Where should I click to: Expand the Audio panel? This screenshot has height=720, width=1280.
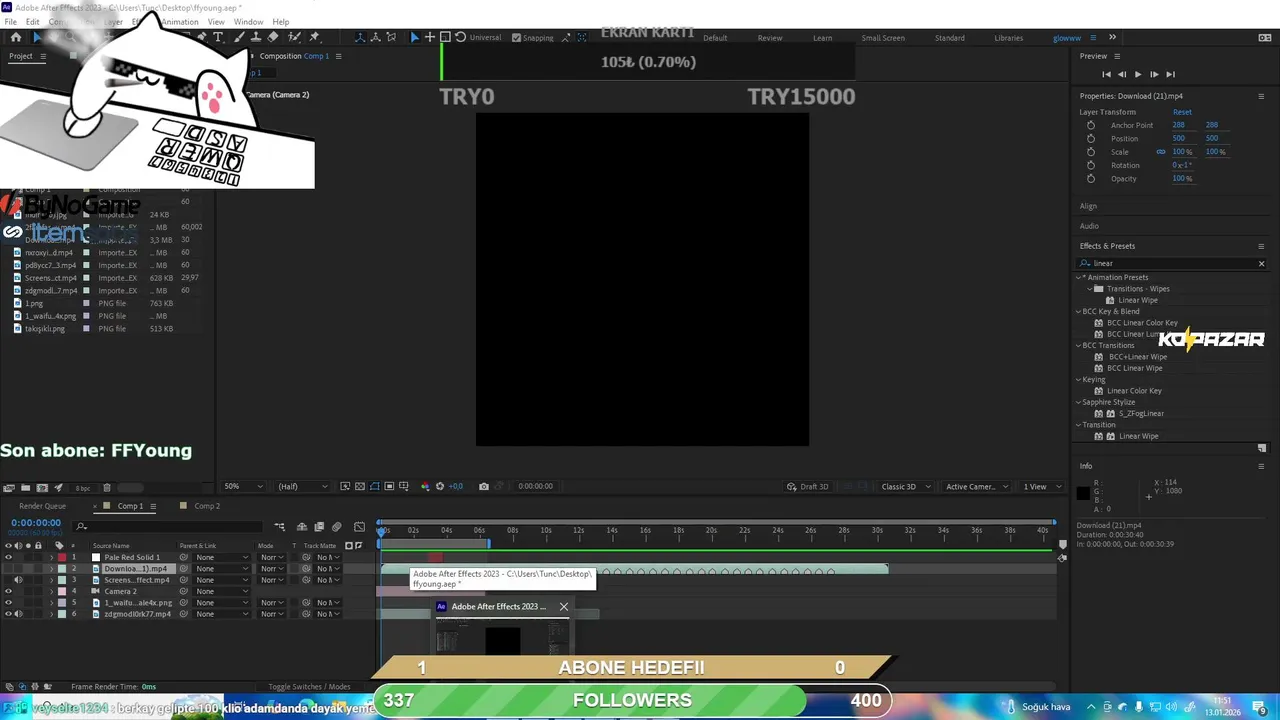(1089, 226)
